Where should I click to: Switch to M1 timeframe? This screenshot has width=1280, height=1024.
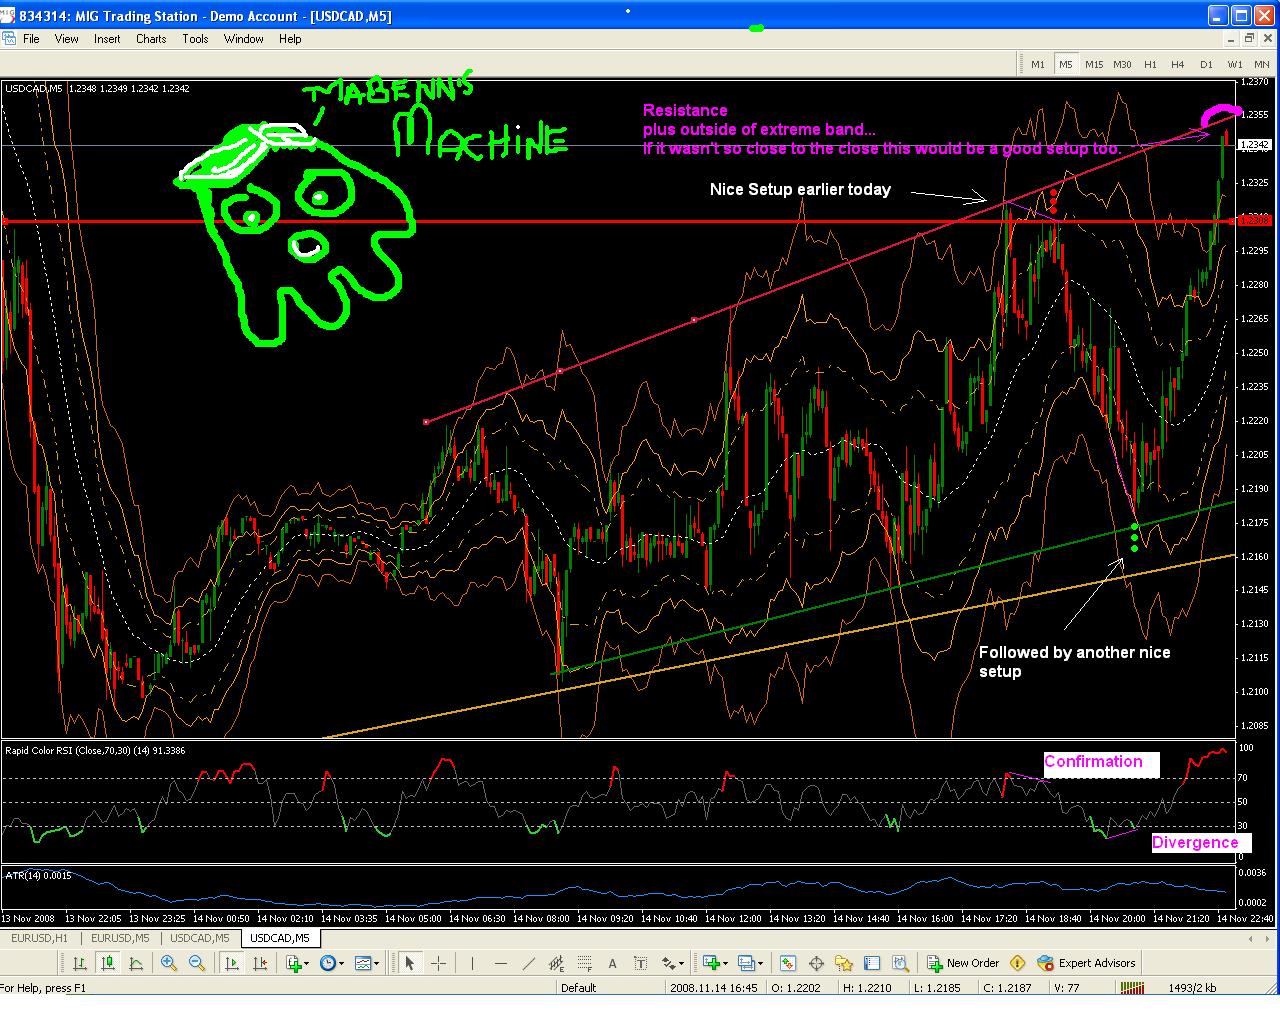[1038, 64]
